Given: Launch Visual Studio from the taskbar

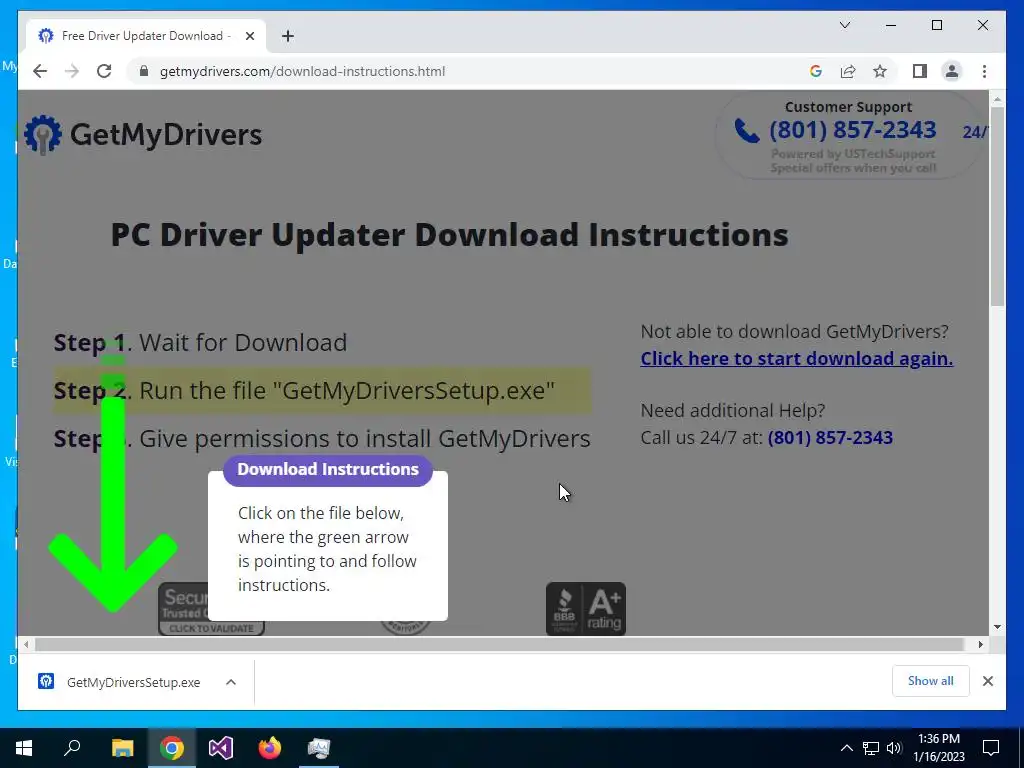Looking at the screenshot, I should tap(221, 748).
